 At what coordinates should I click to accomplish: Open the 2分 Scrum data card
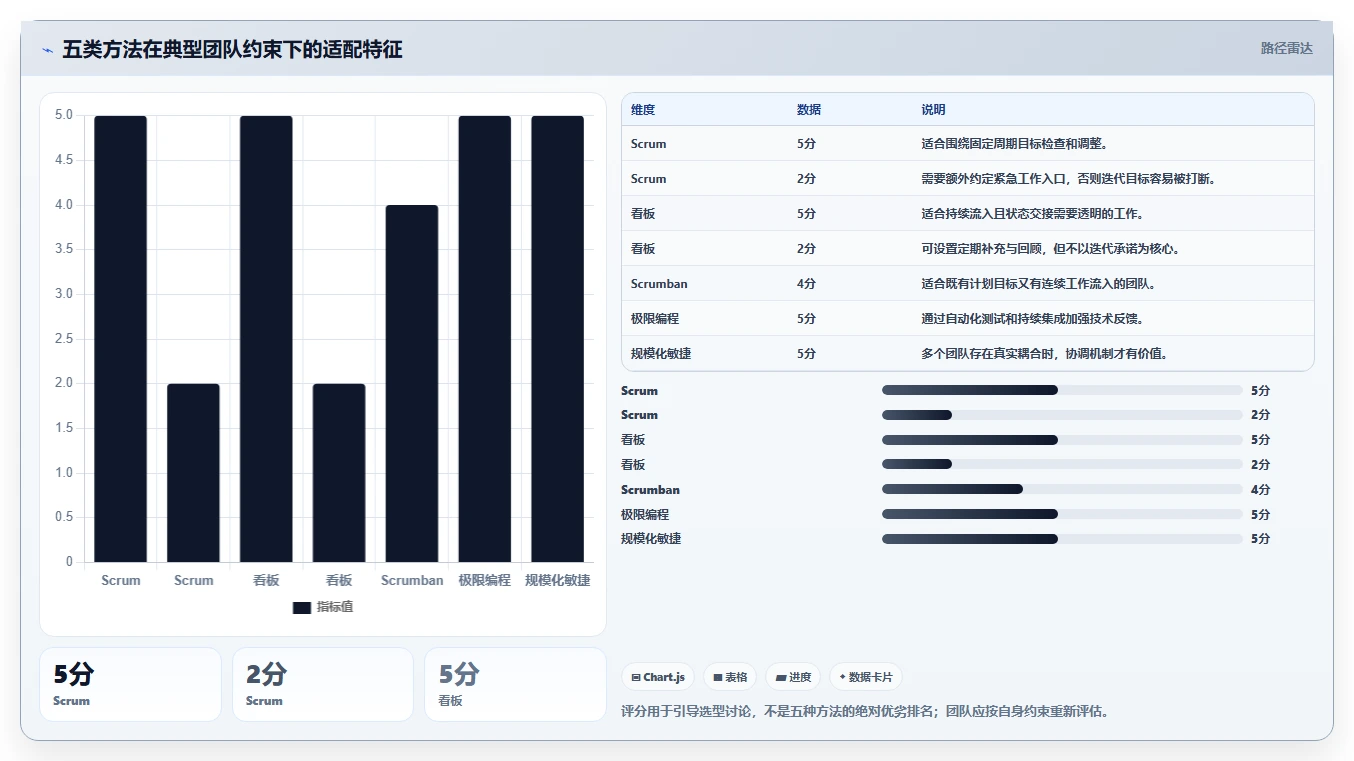323,684
